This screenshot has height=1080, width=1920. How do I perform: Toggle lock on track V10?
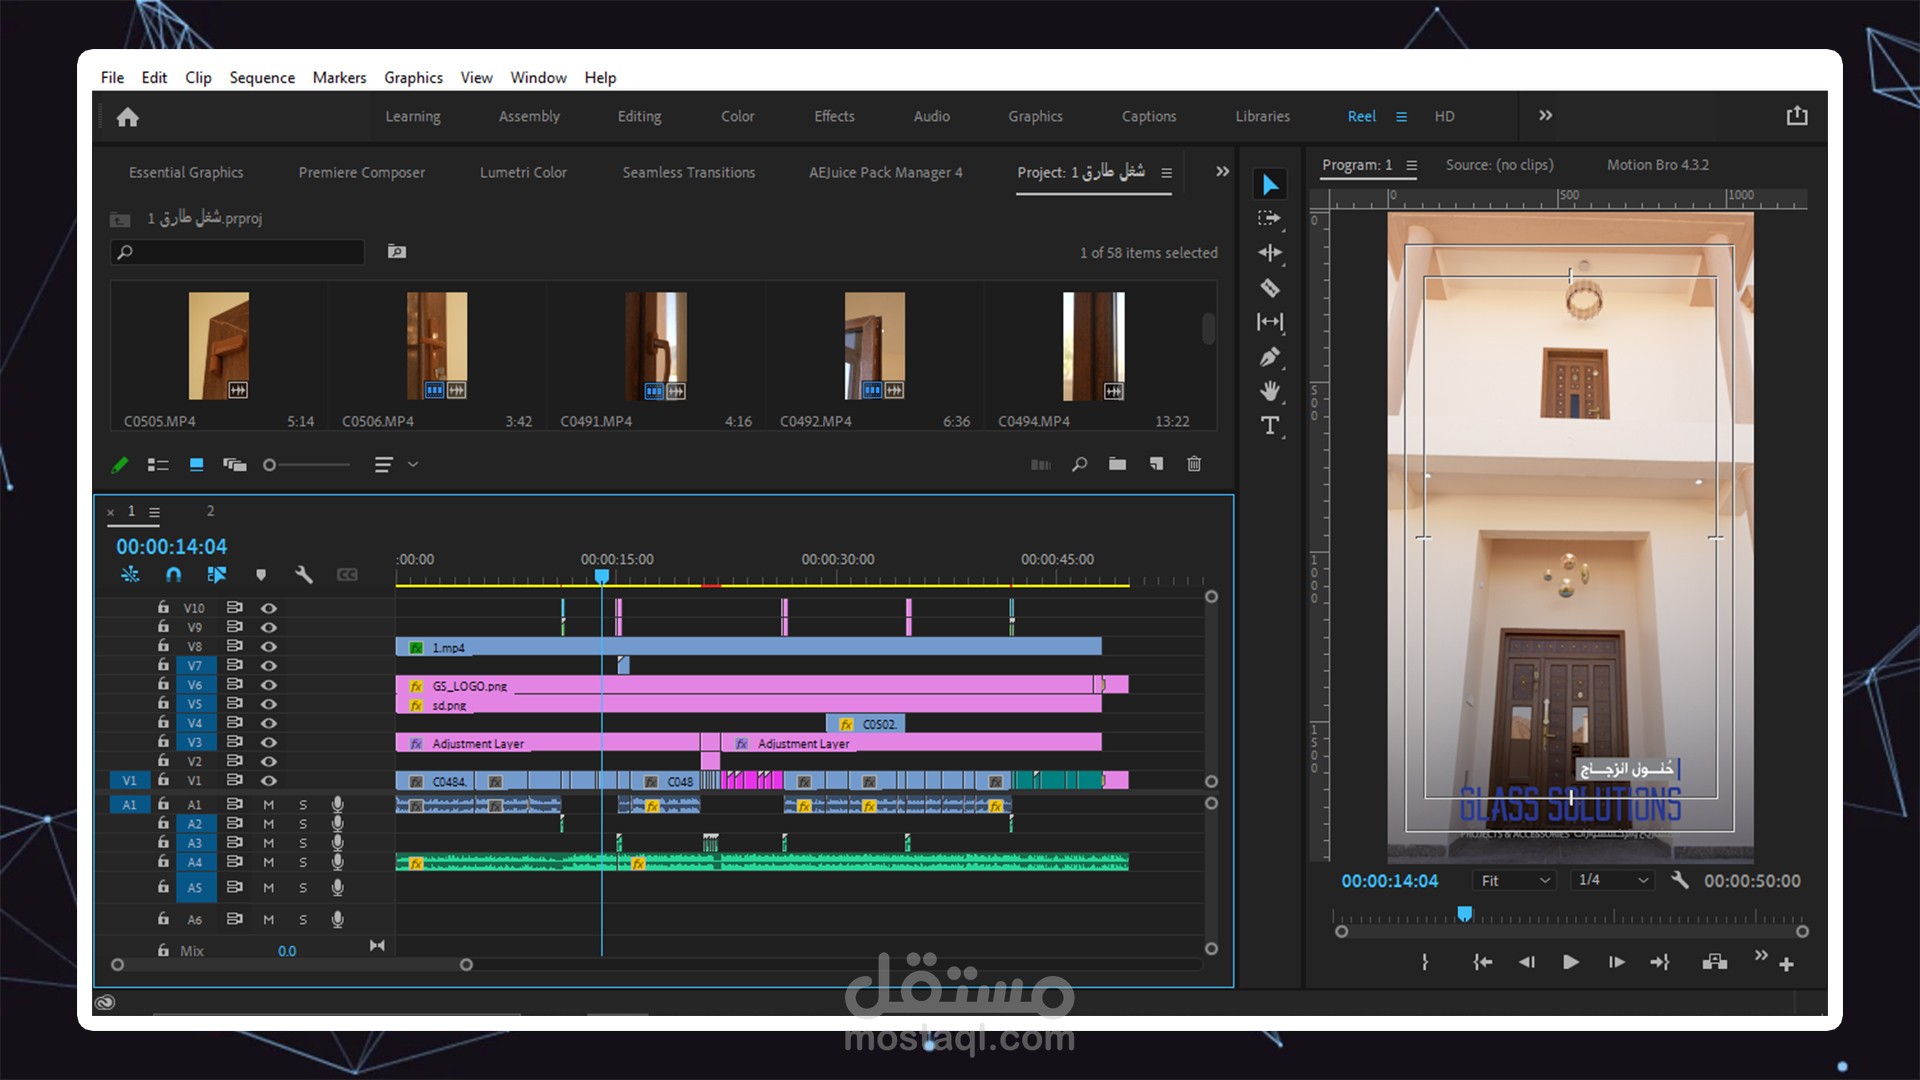163,607
